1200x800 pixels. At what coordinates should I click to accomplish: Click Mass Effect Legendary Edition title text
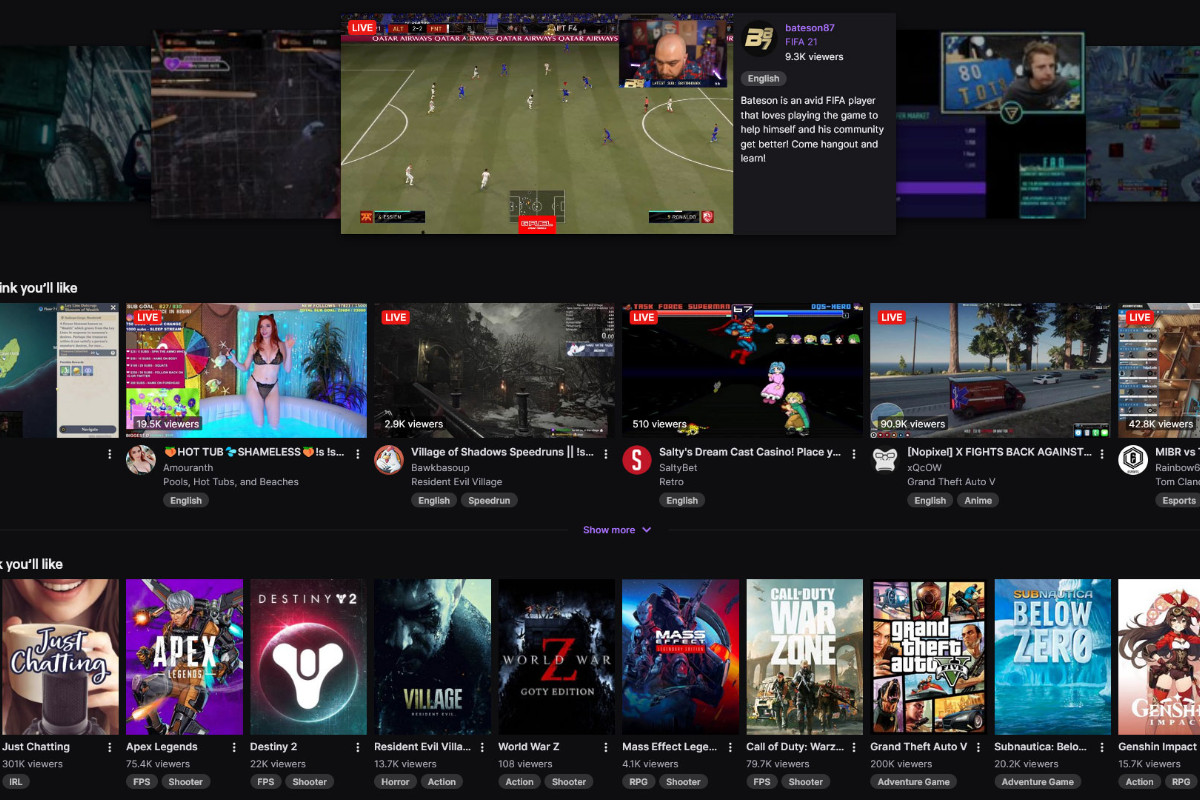click(669, 747)
